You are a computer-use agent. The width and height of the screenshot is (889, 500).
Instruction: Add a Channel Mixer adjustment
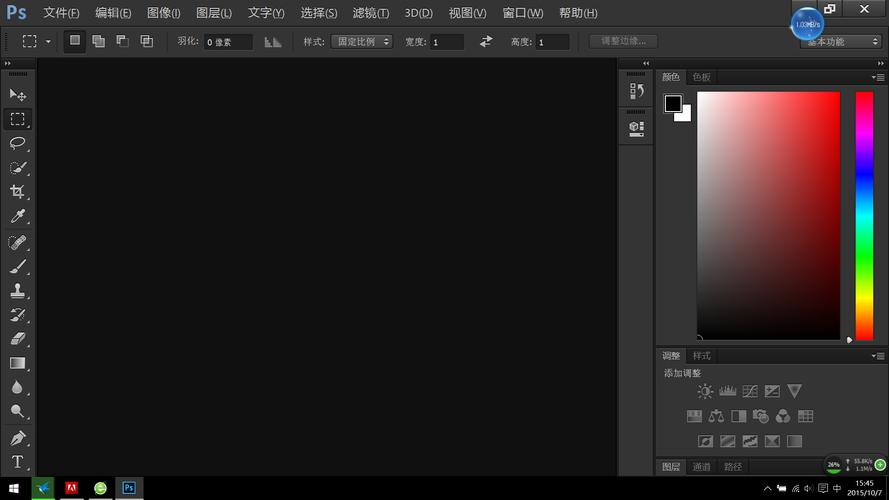tap(783, 416)
